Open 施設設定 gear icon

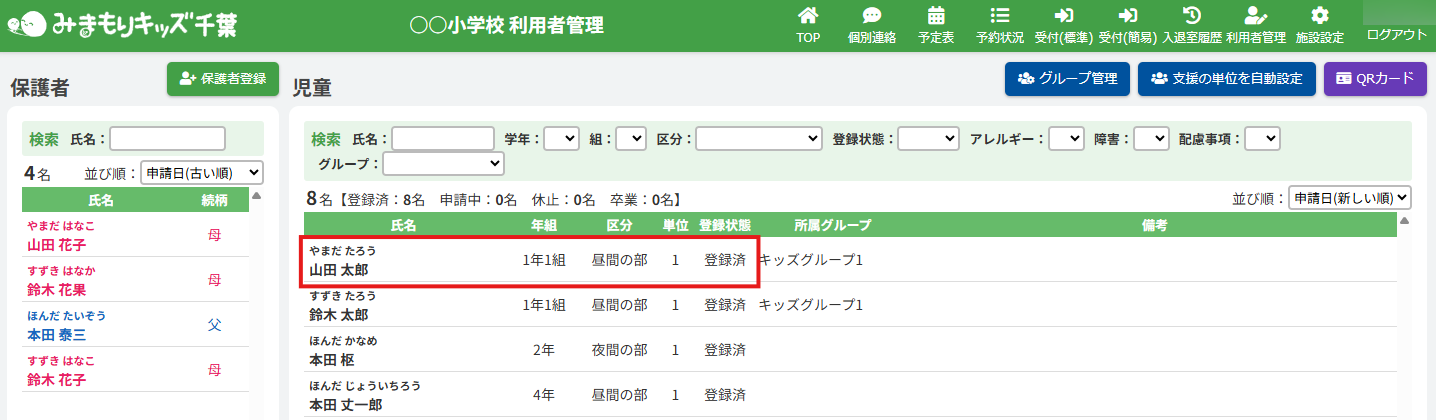click(x=1320, y=17)
